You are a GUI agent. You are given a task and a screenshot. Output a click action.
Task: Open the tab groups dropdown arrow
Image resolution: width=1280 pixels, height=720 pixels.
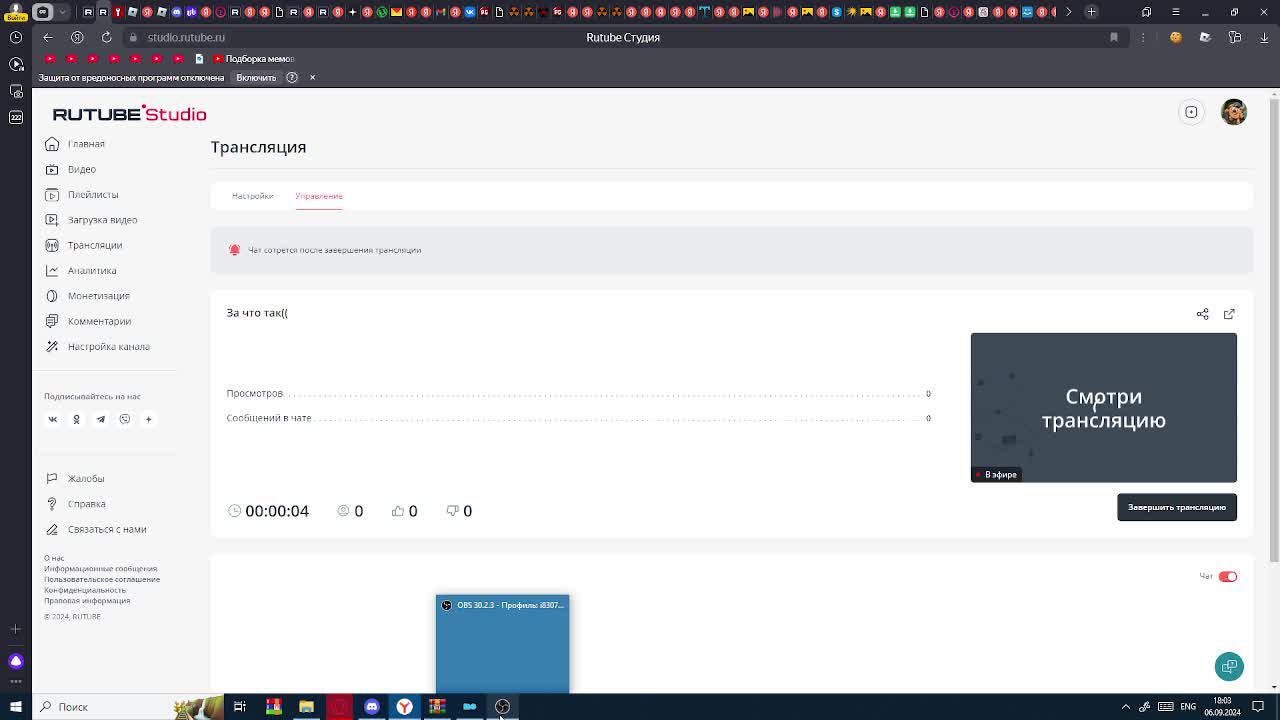click(x=64, y=12)
